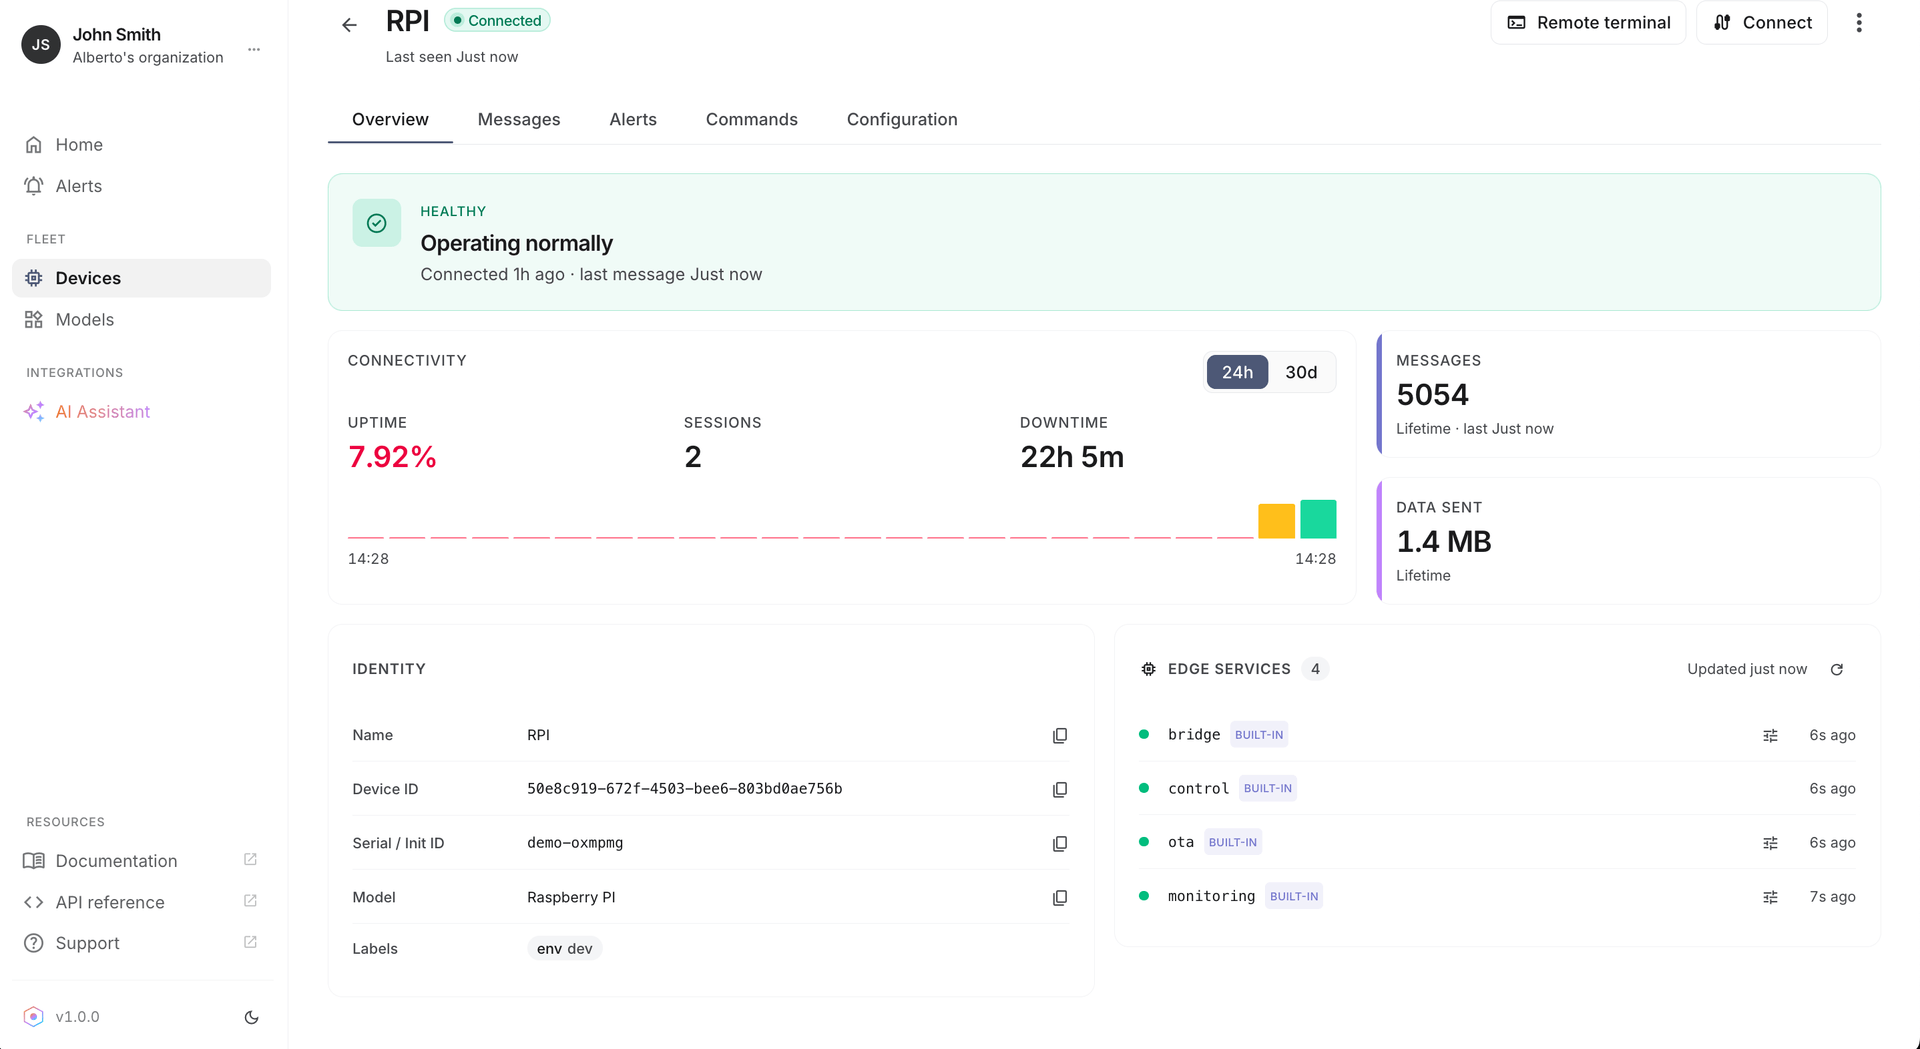Go back using the left arrow icon
The width and height of the screenshot is (1920, 1049).
(349, 25)
